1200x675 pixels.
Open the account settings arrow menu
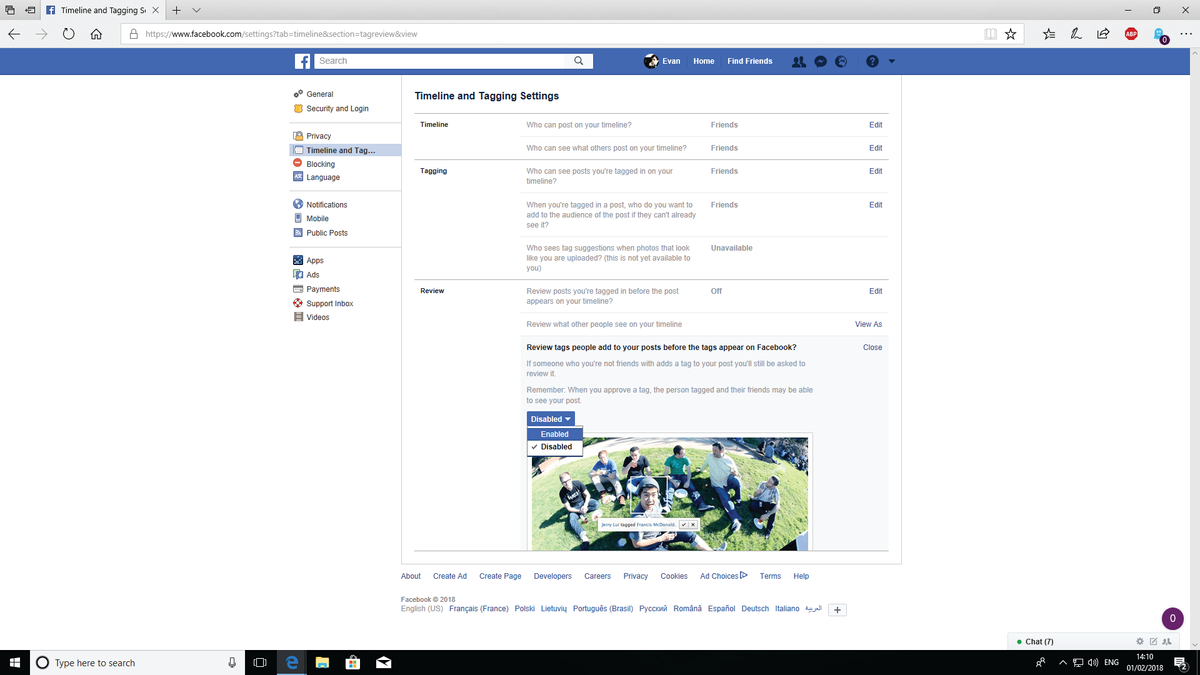click(891, 61)
